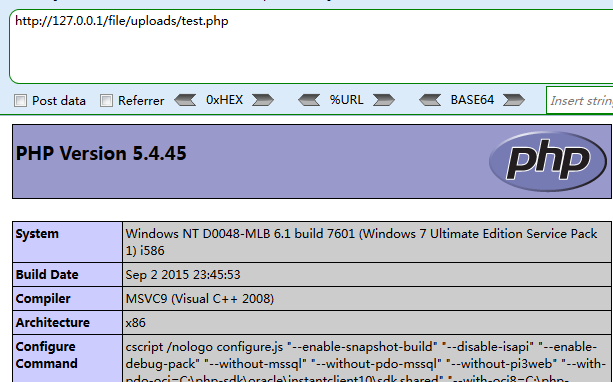Screen dimensions: 613x382
Task: Click the System row label
Action: [x=37, y=233]
